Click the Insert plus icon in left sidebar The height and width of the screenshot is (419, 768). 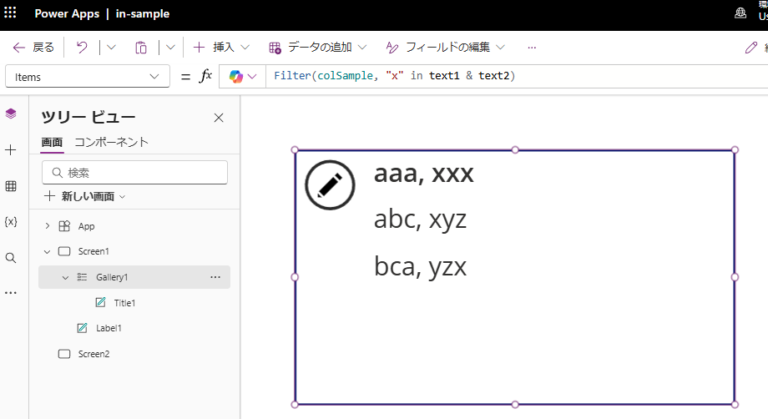click(x=11, y=150)
